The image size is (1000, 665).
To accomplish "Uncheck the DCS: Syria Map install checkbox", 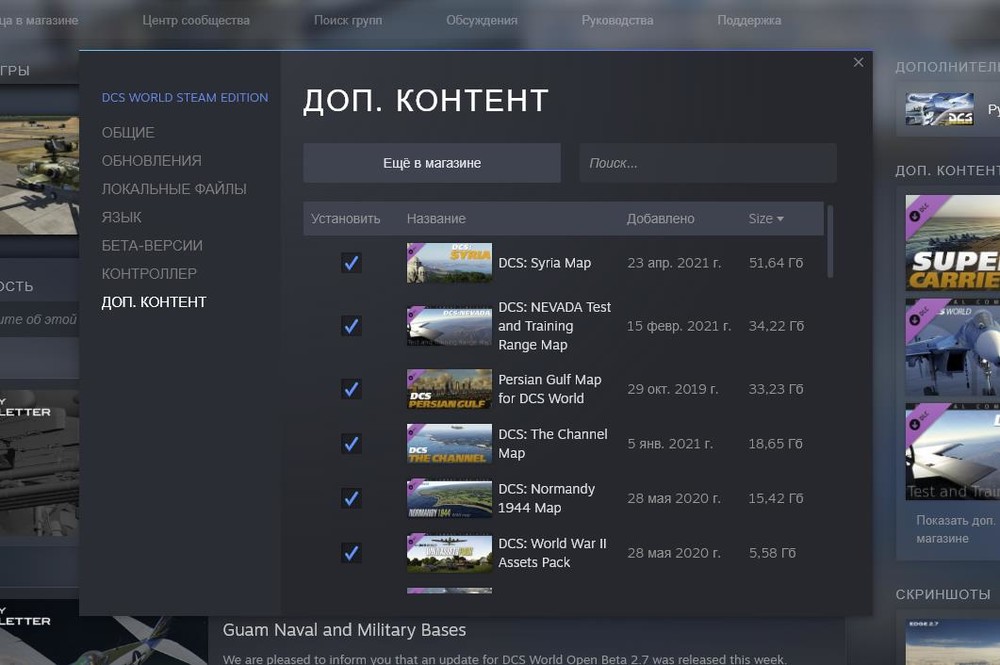I will 351,263.
